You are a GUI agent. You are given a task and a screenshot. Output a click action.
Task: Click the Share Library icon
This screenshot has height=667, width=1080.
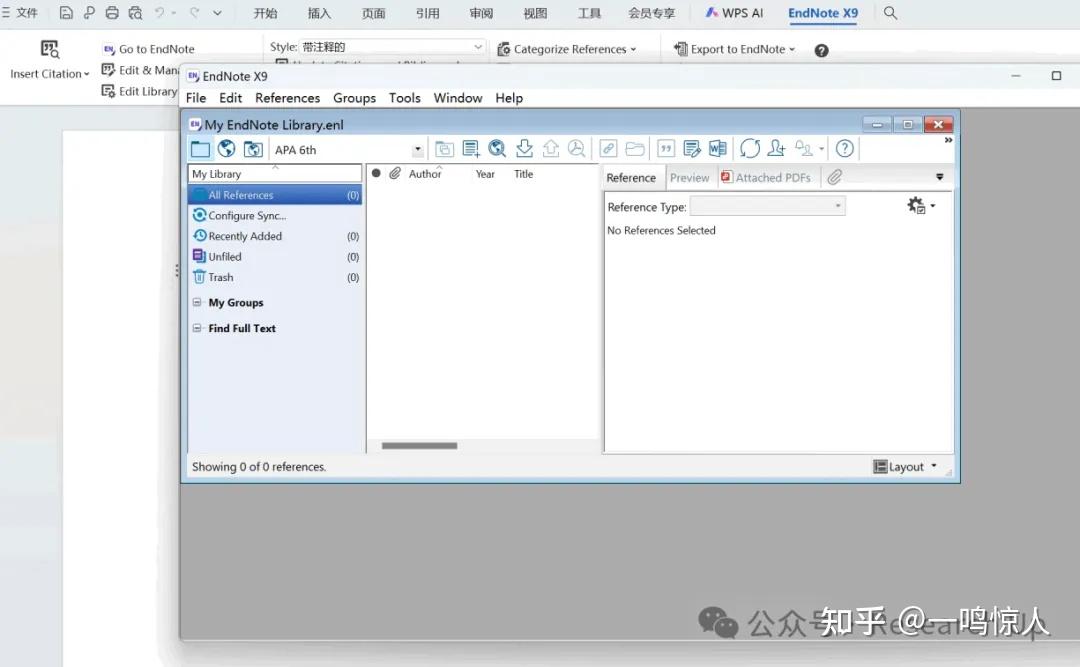(x=776, y=148)
